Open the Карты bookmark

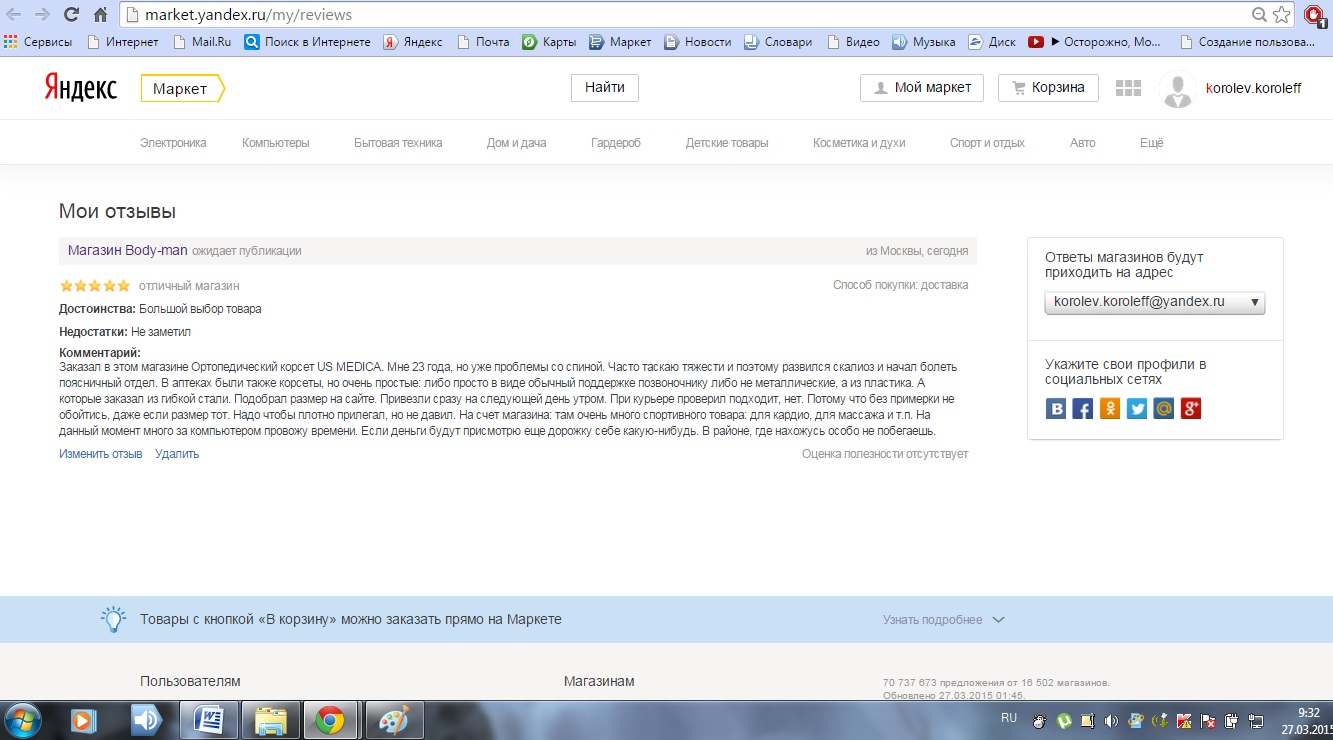[549, 42]
